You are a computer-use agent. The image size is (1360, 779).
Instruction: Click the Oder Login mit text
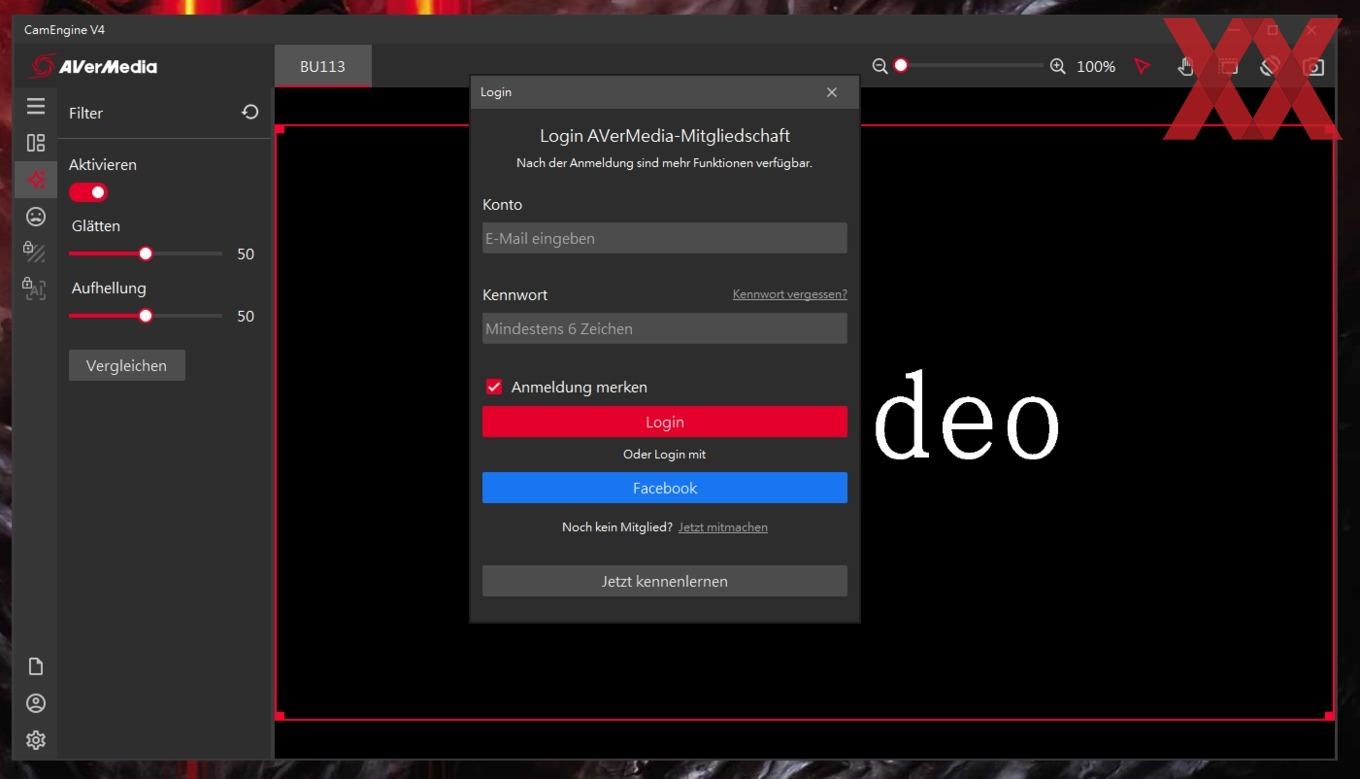click(664, 454)
